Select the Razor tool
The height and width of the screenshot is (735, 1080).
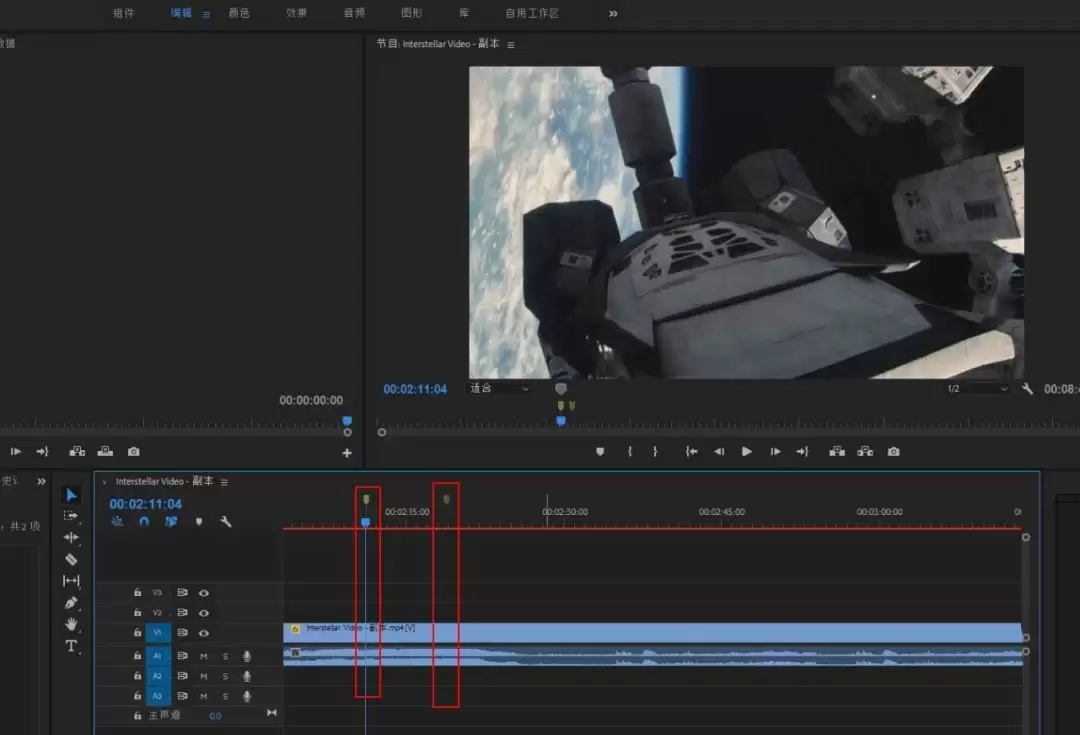pos(71,559)
